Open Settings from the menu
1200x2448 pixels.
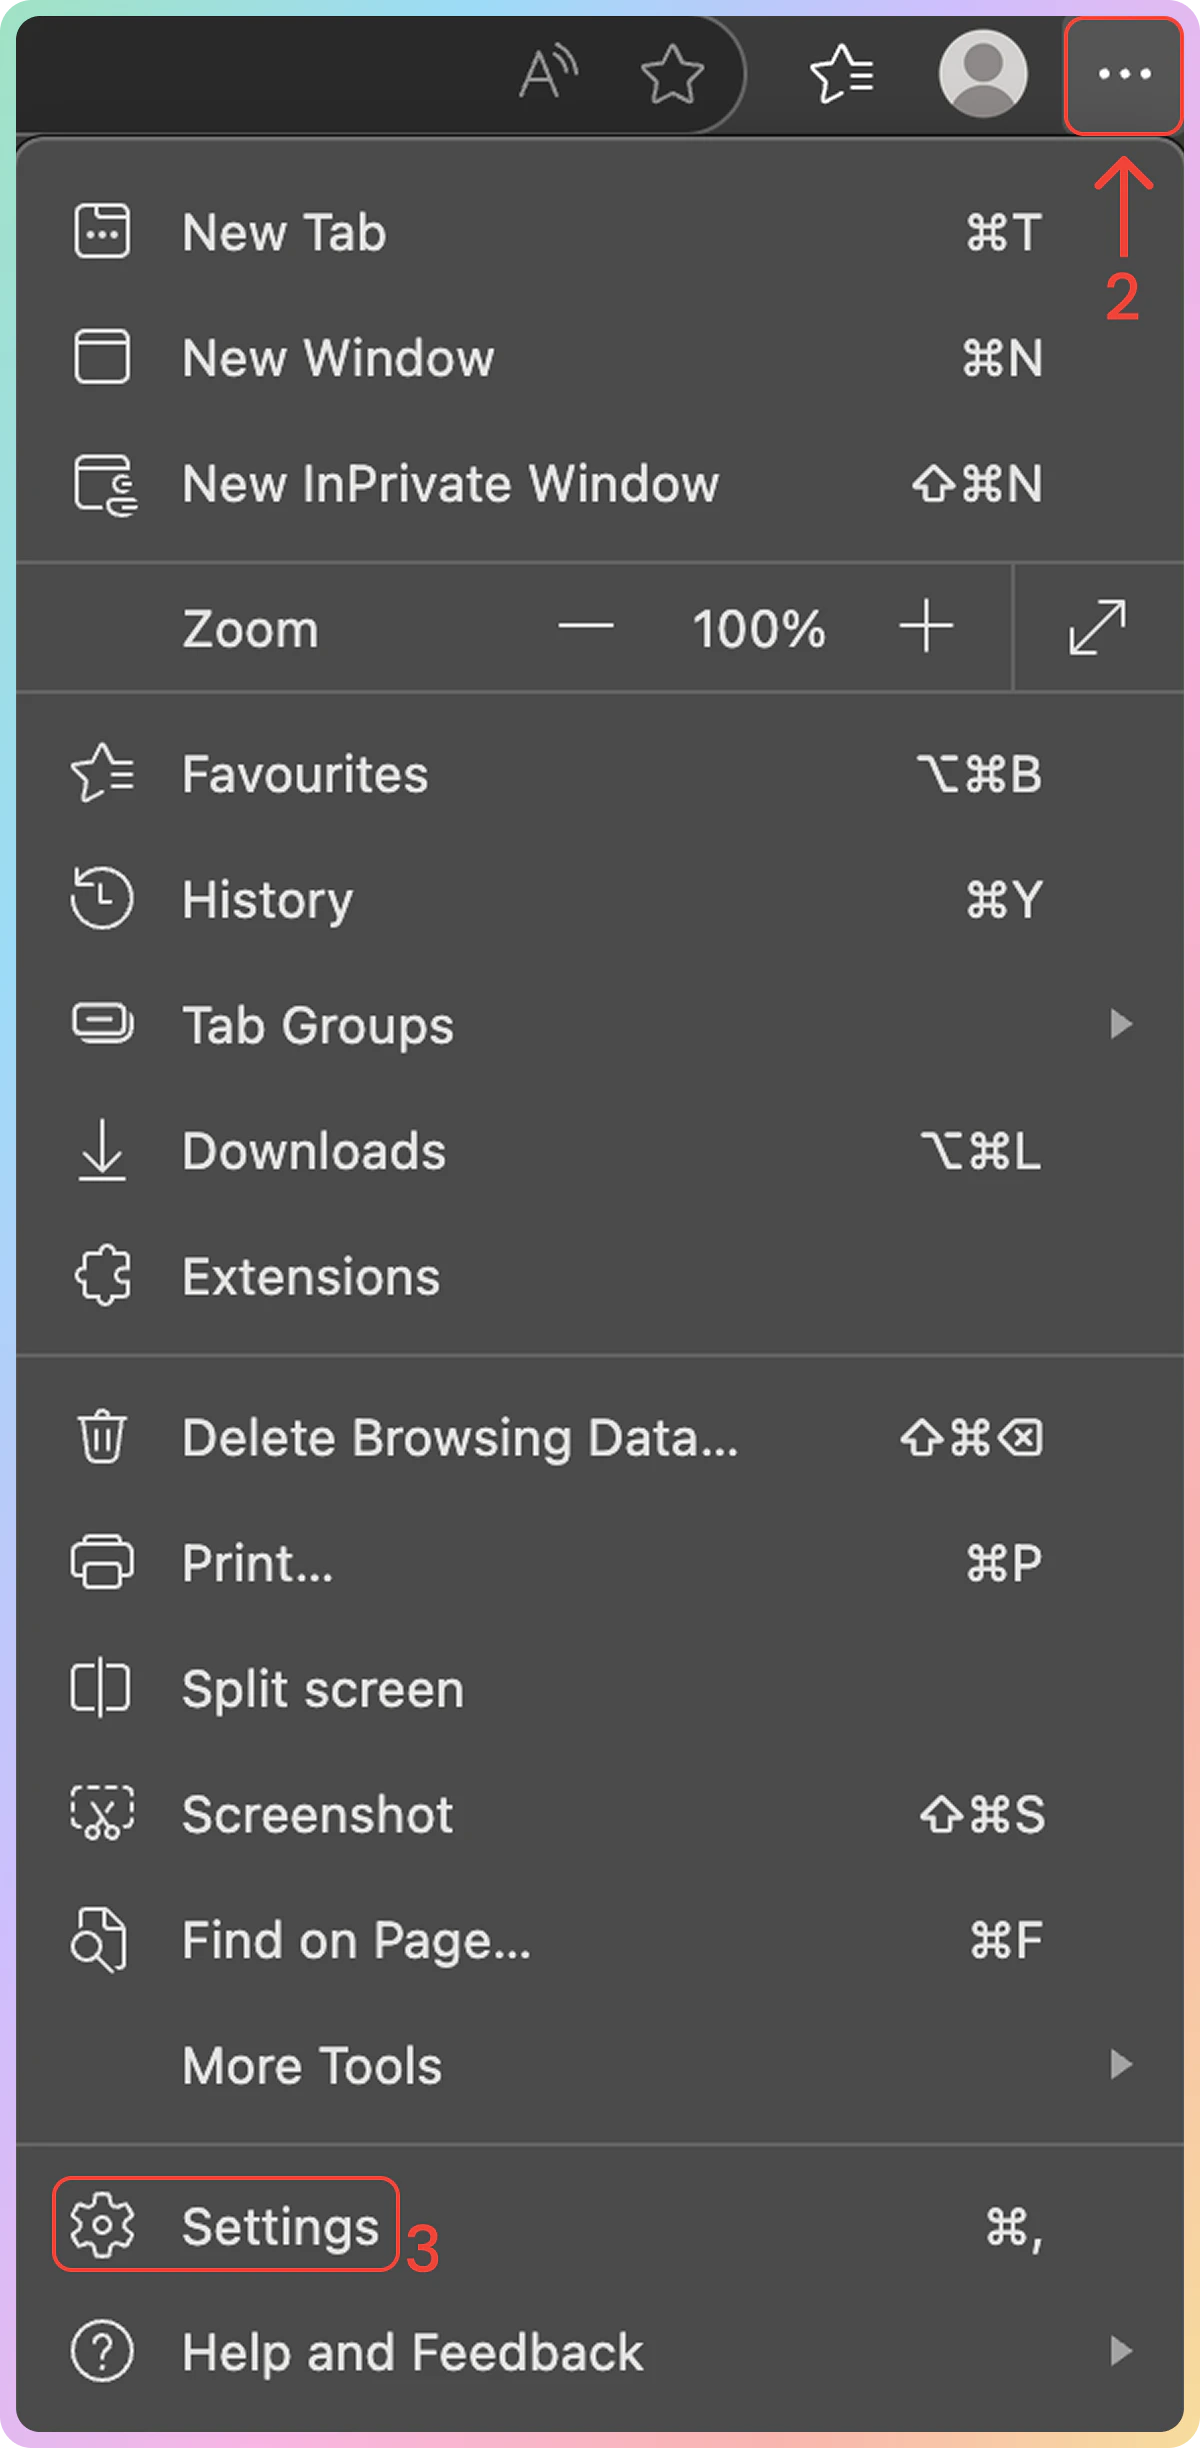[x=280, y=2226]
